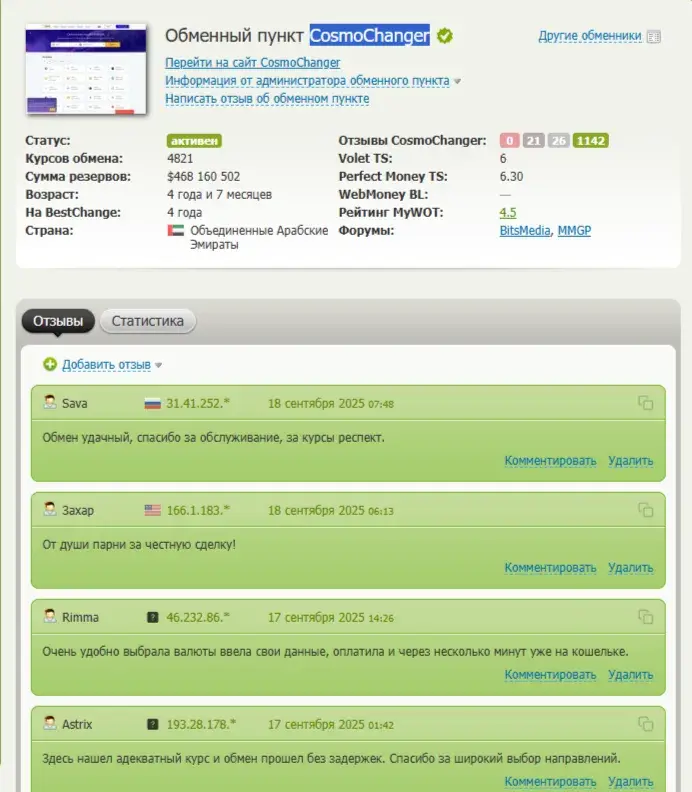Expand the administrator information arrow
The image size is (692, 792).
(457, 81)
